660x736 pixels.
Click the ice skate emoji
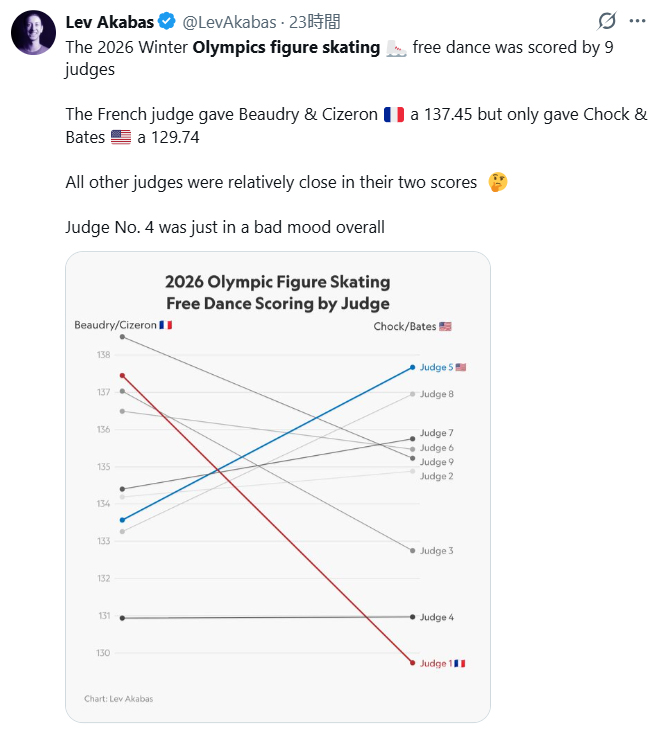coord(396,48)
